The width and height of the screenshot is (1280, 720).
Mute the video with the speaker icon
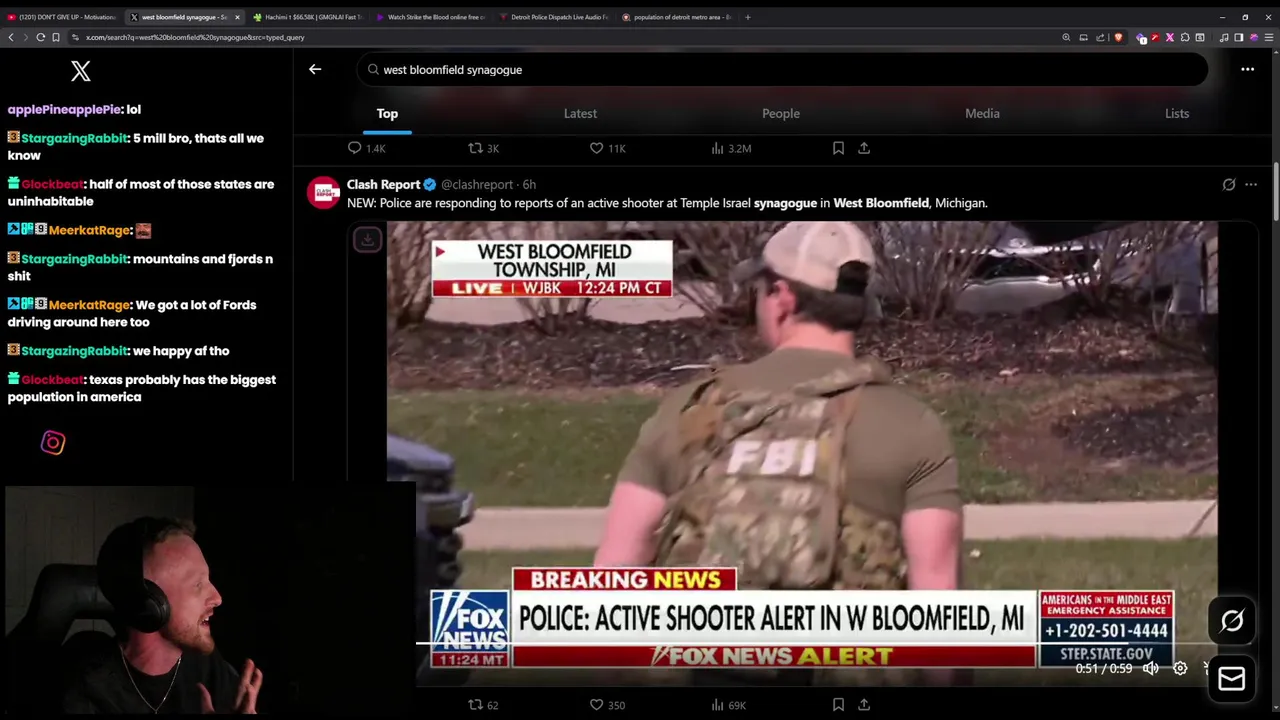coord(1151,668)
